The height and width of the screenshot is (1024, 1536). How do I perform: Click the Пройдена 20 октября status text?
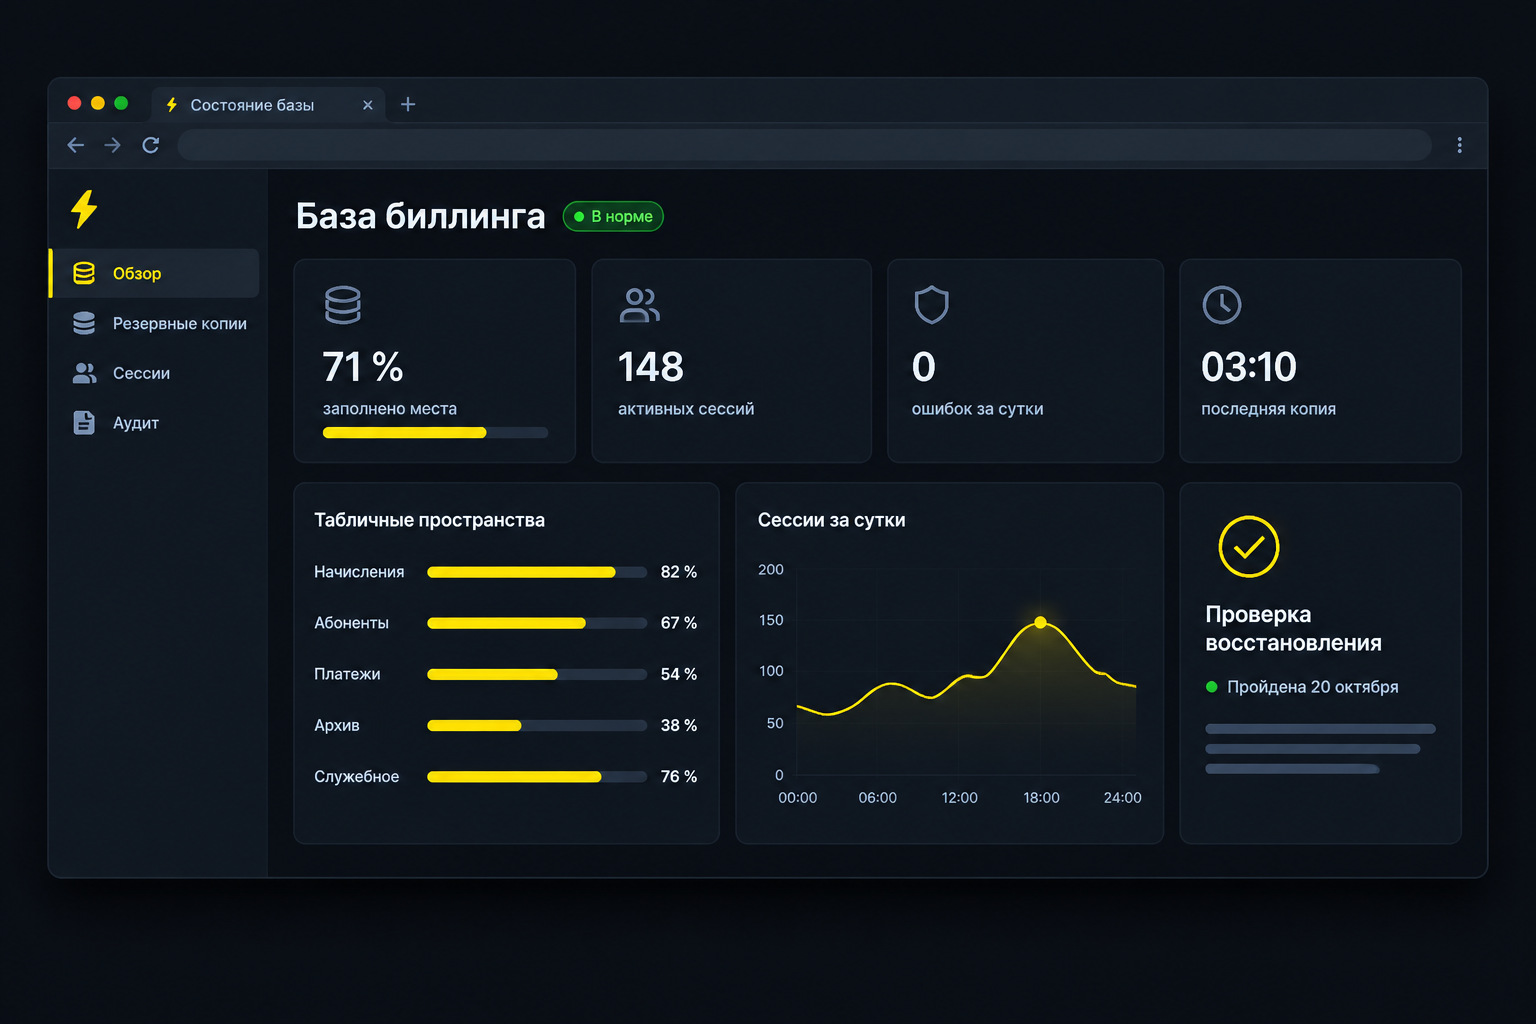coord(1313,687)
